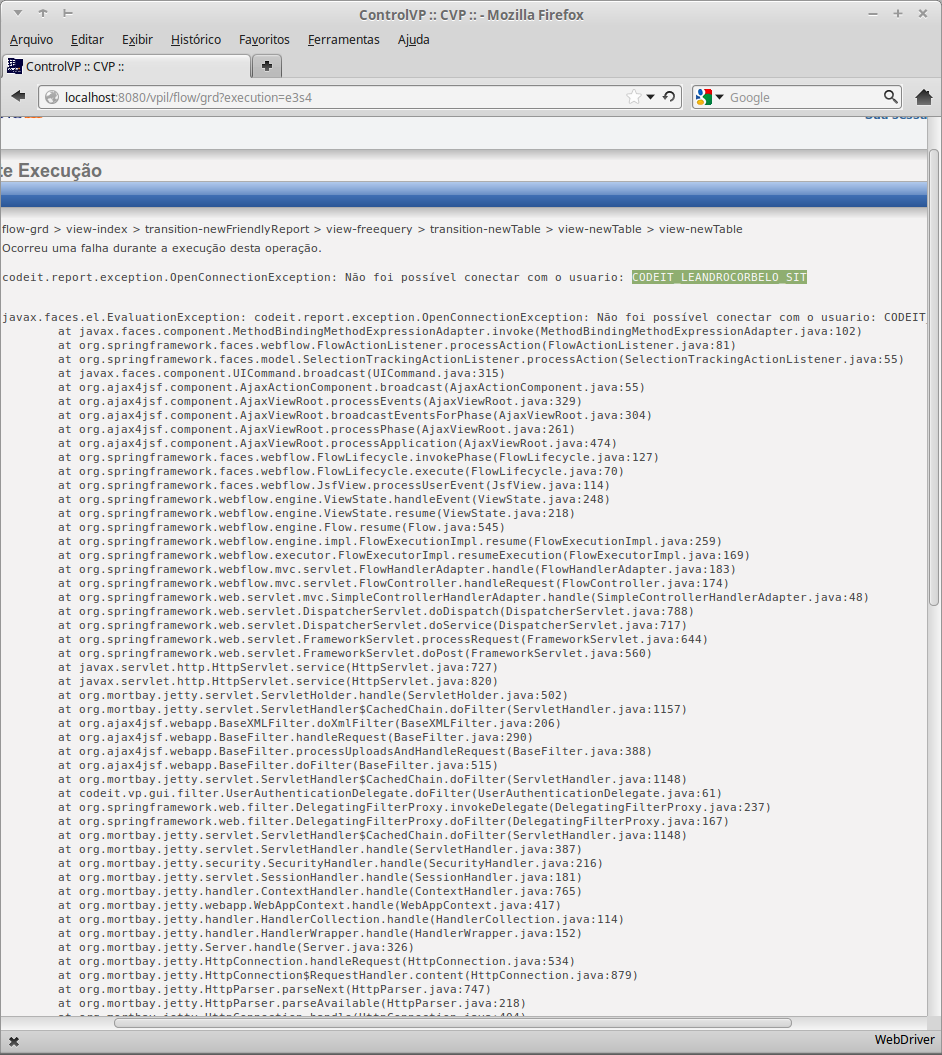This screenshot has height=1055, width=942.
Task: Click the Server.java:326 stack line
Action: pyautogui.click(x=236, y=947)
